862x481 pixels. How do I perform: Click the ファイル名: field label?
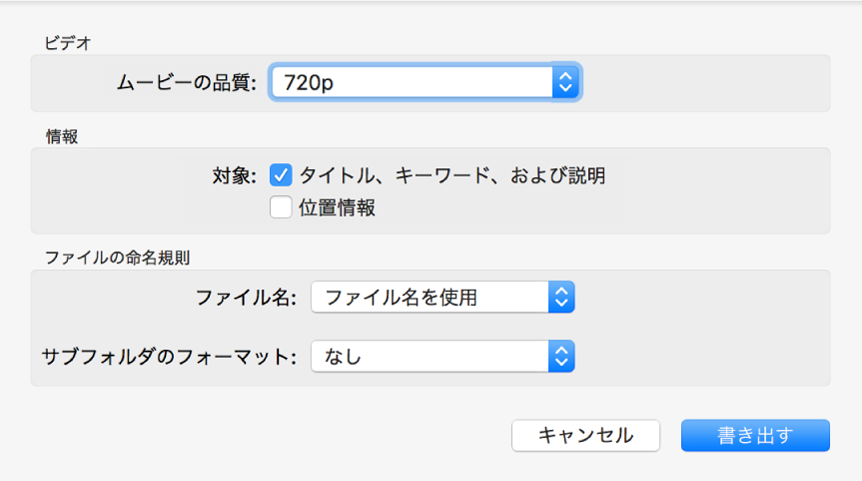click(x=246, y=297)
